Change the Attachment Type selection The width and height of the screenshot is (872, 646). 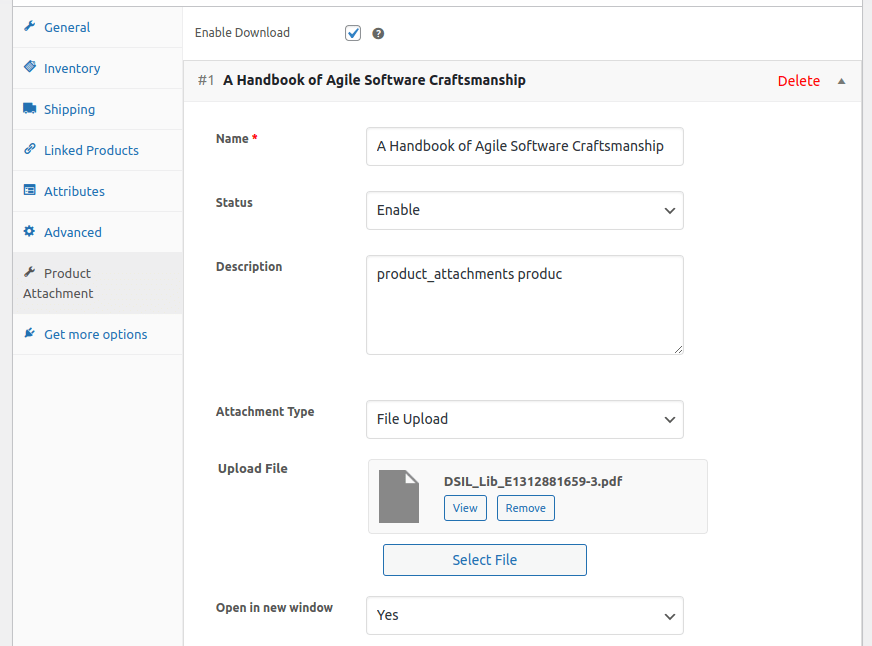[x=524, y=419]
